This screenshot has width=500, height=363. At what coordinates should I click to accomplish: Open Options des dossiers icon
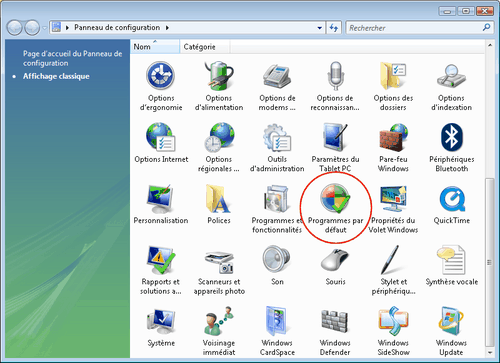click(x=393, y=76)
